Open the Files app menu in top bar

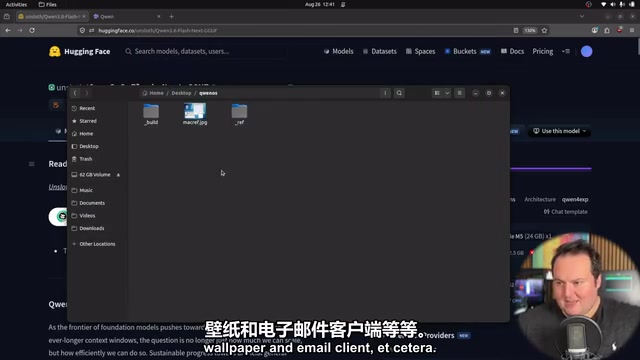[47, 4]
